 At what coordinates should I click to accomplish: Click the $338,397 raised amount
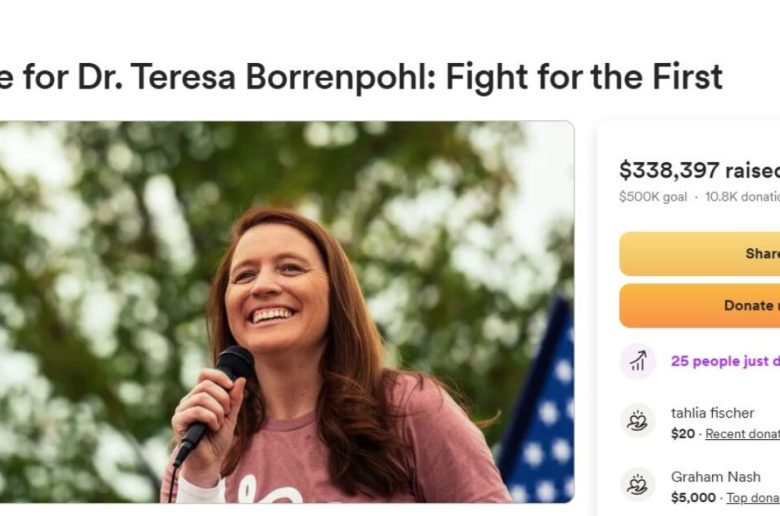(698, 170)
